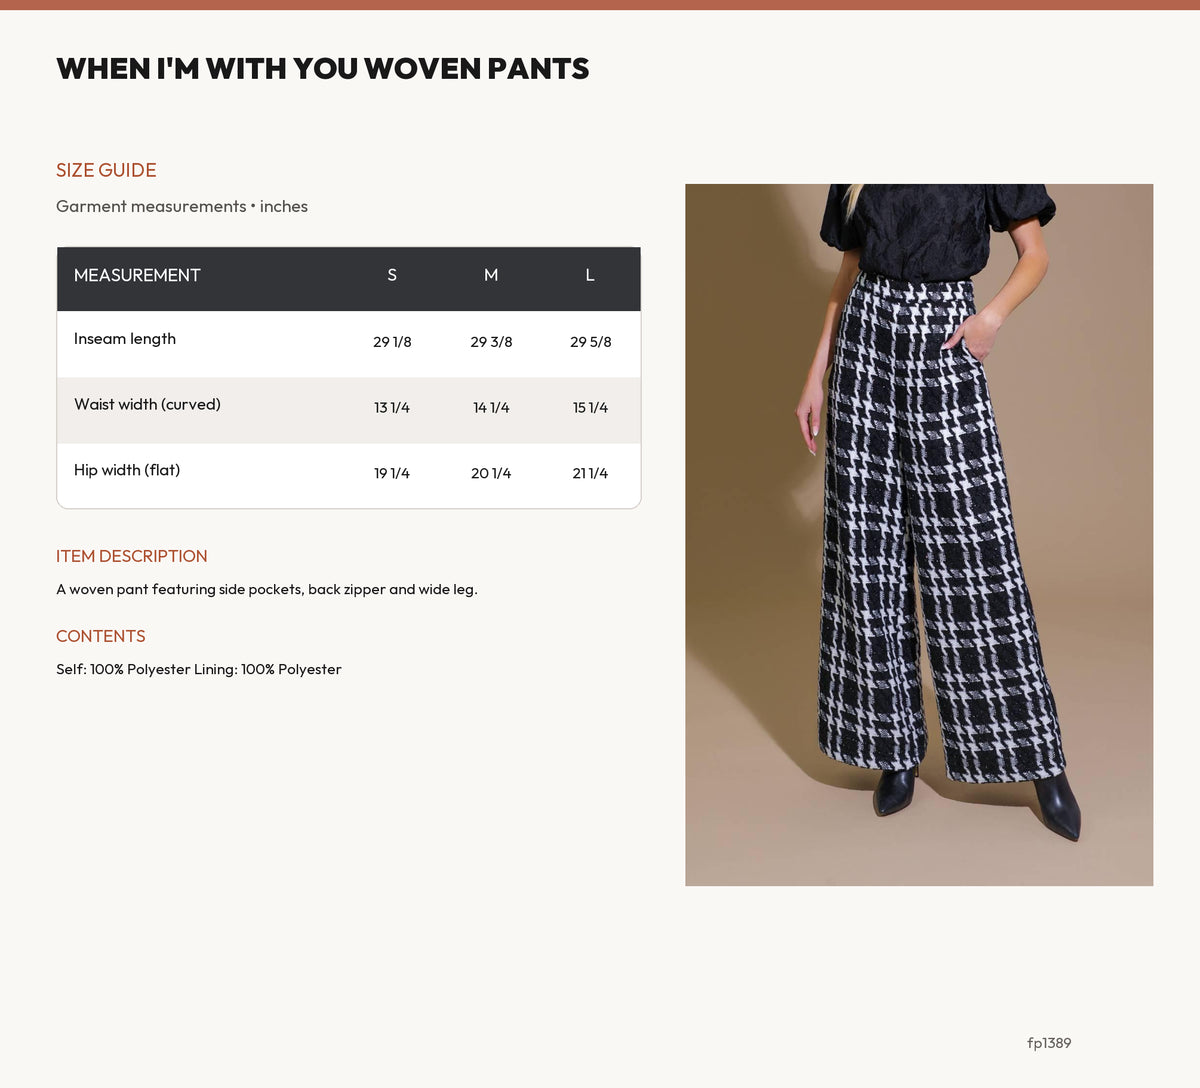This screenshot has height=1088, width=1200.
Task: Click the ITEM DESCRIPTION heading
Action: click(x=132, y=556)
